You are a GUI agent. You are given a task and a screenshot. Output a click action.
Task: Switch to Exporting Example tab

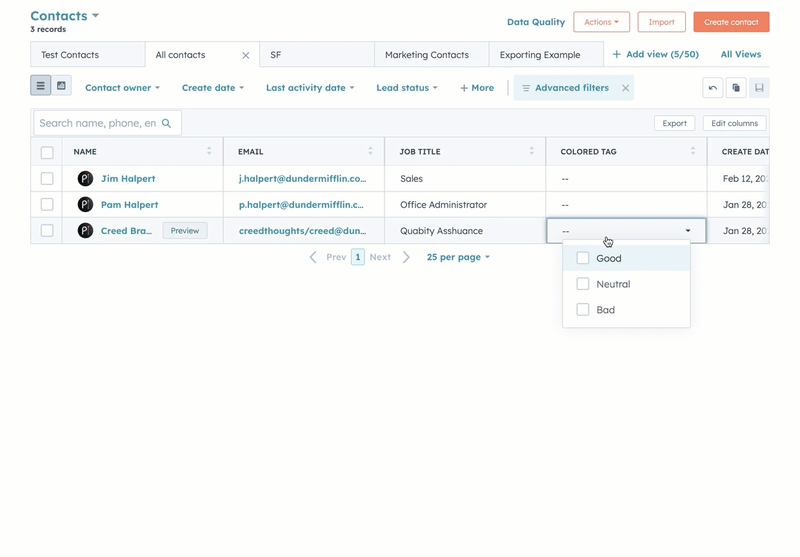coord(546,55)
